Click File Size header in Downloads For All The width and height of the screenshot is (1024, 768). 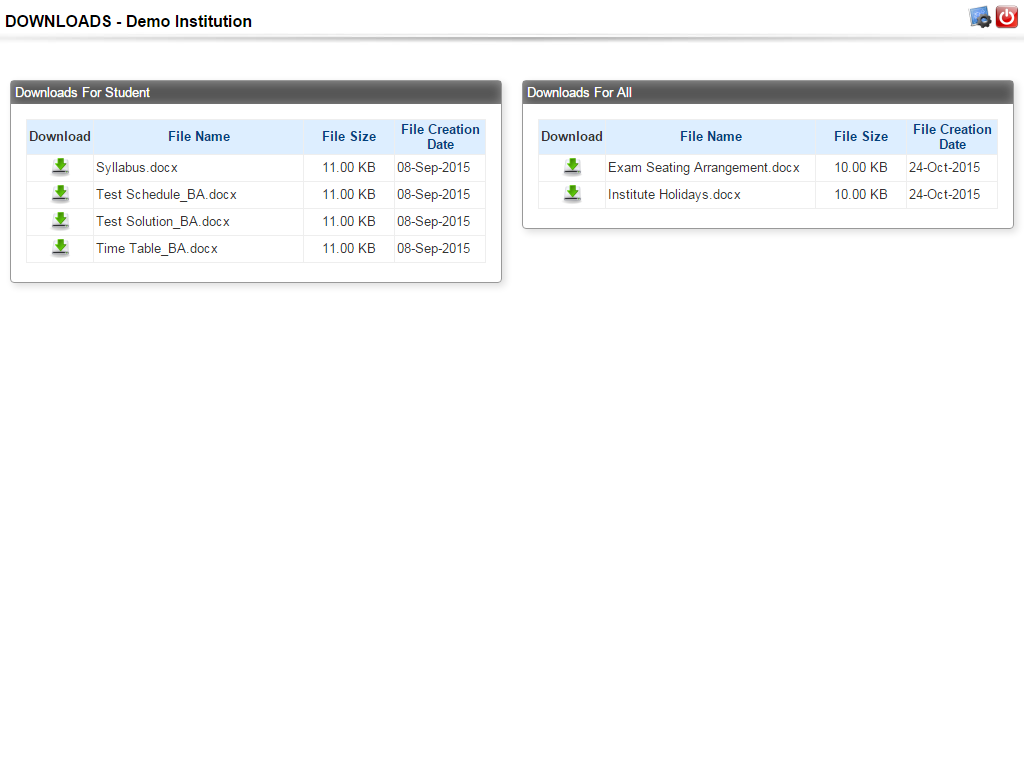tap(861, 136)
